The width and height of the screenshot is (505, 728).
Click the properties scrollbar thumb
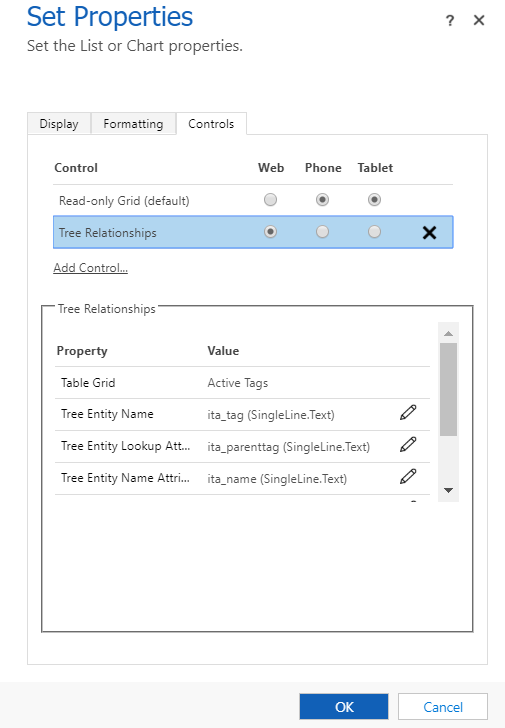pos(448,389)
